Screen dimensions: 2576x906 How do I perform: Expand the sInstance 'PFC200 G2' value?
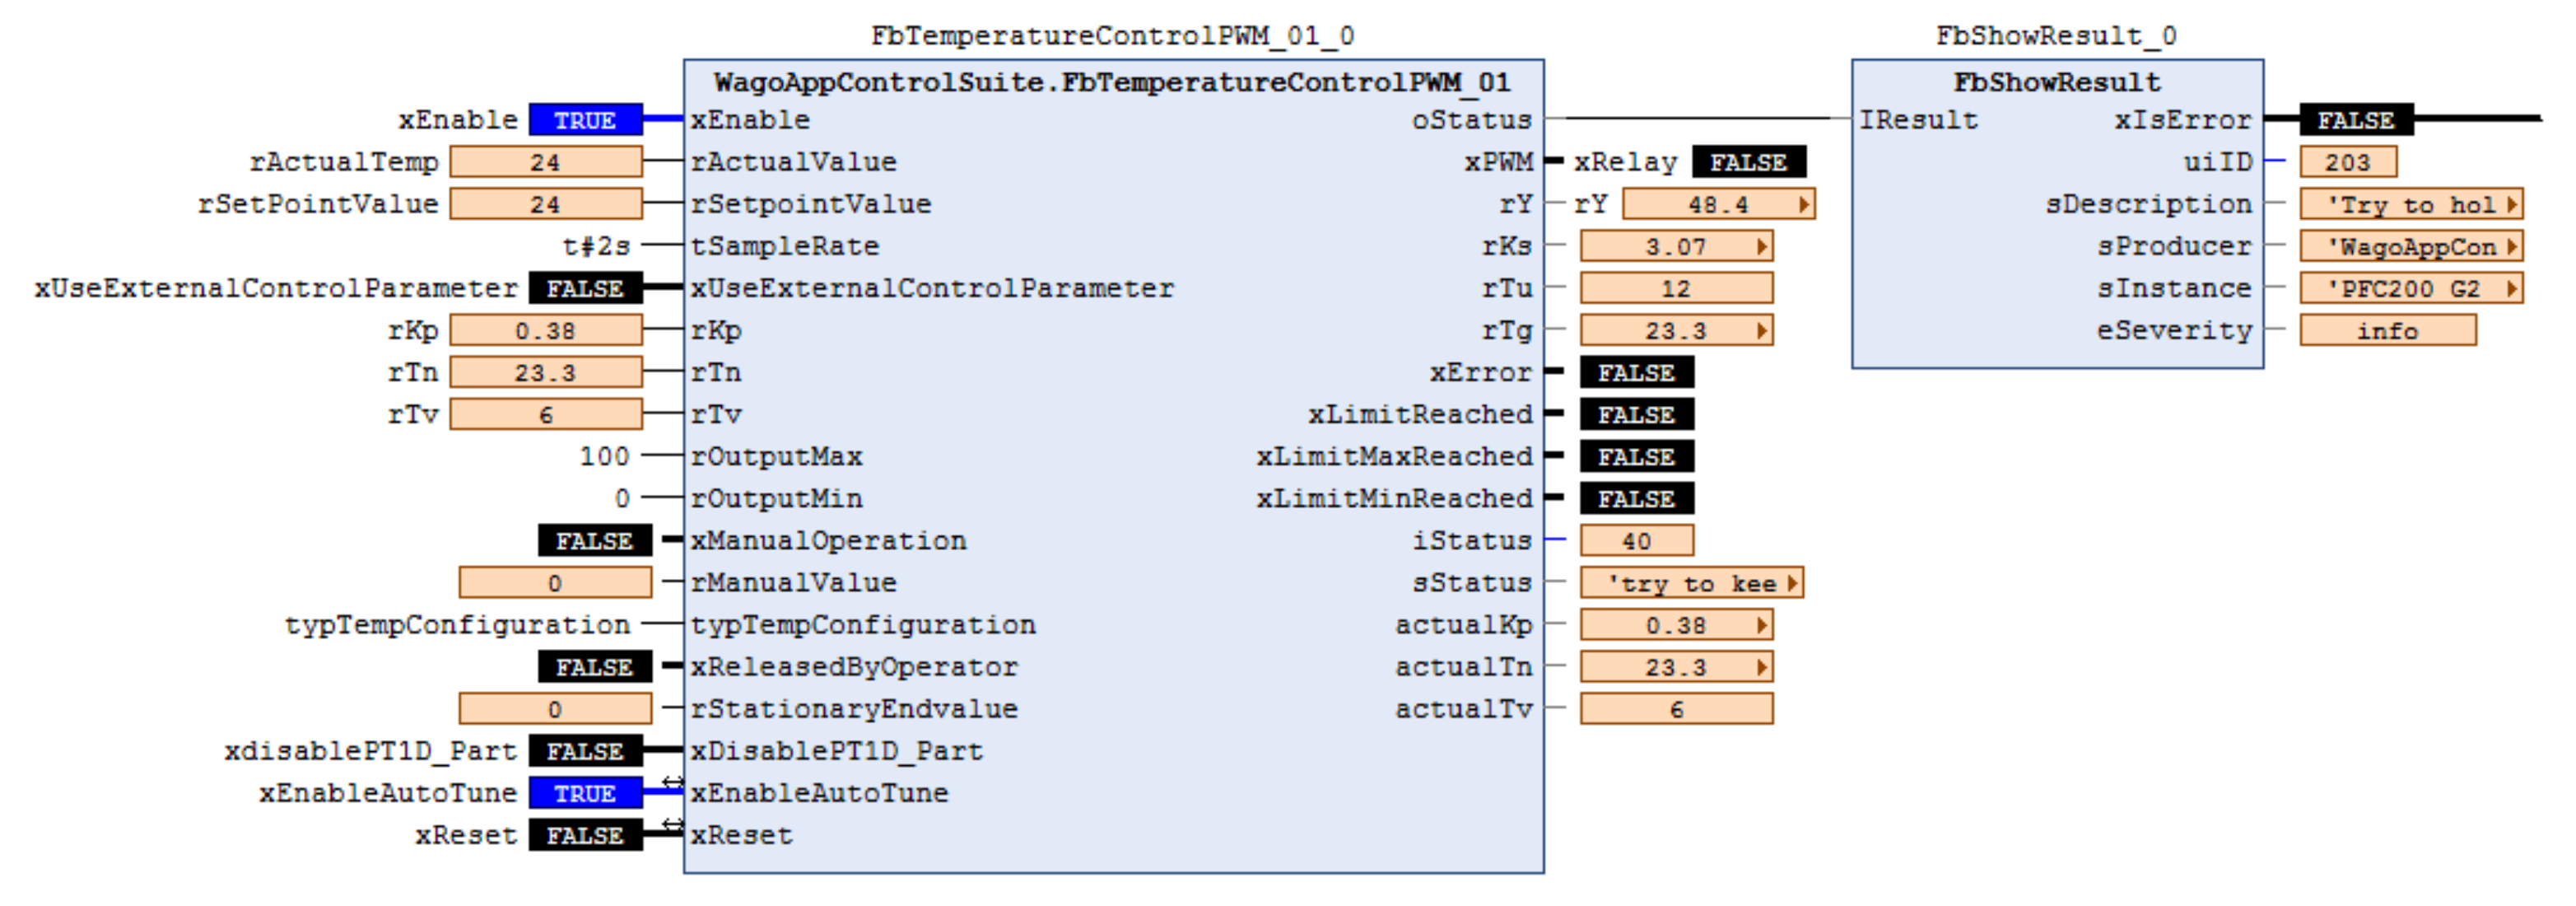tap(2511, 288)
